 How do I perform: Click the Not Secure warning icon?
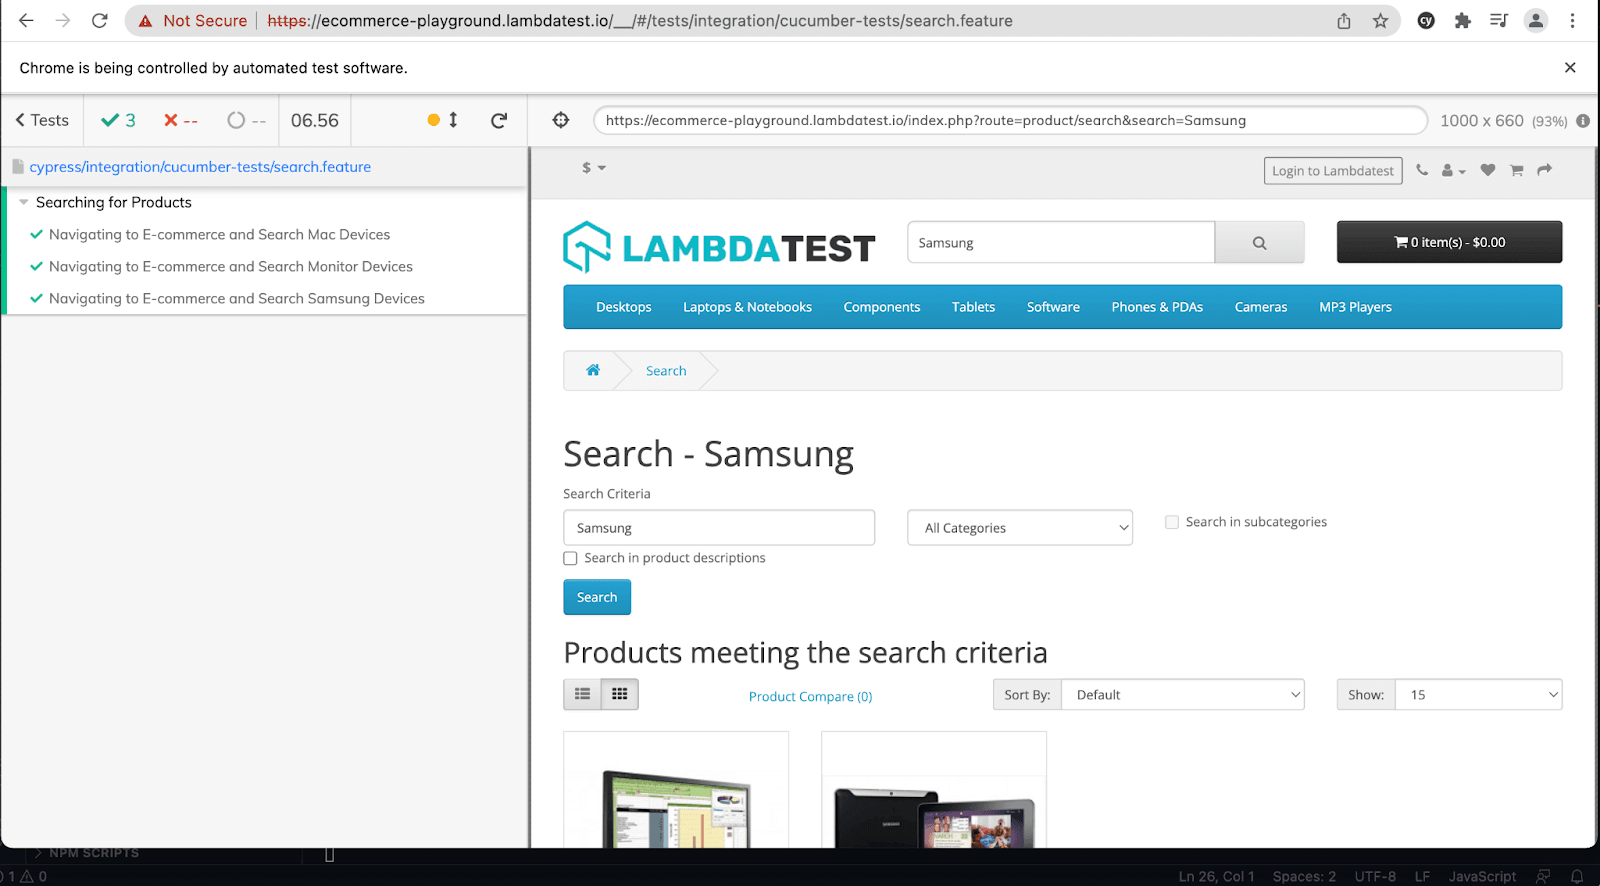coord(146,21)
